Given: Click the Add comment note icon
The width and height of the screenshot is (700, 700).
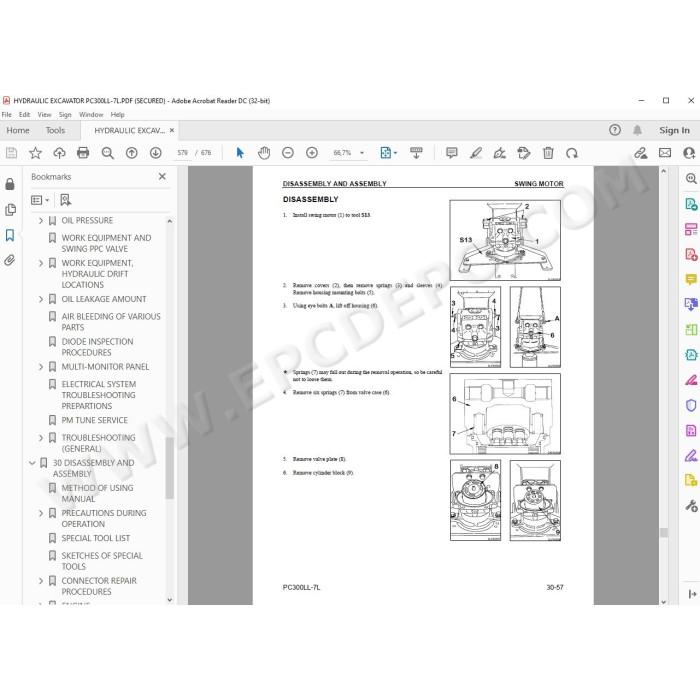Looking at the screenshot, I should 452,153.
